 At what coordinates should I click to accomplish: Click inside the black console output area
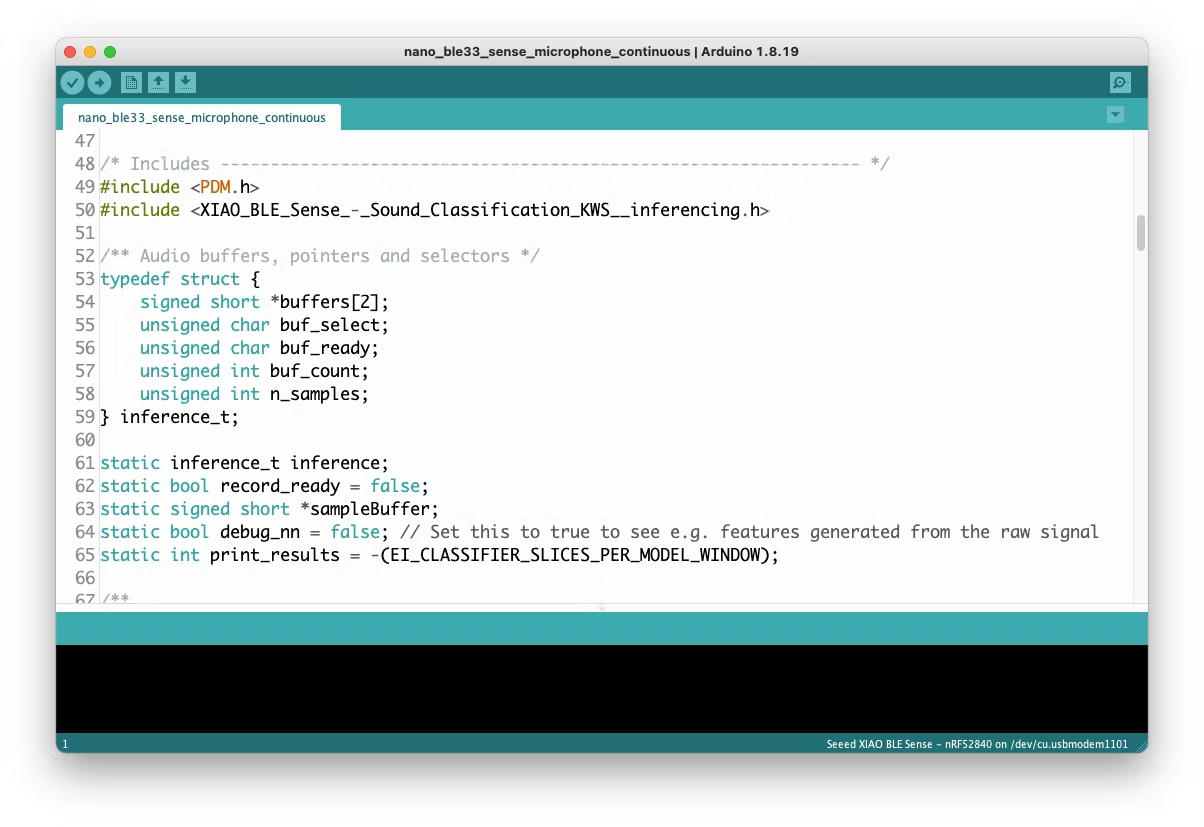601,689
